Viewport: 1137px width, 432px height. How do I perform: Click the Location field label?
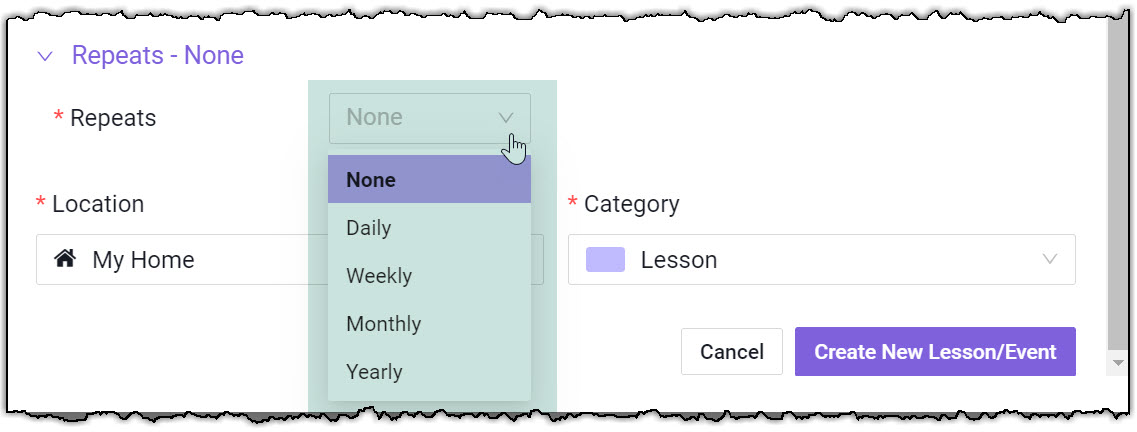(x=97, y=204)
